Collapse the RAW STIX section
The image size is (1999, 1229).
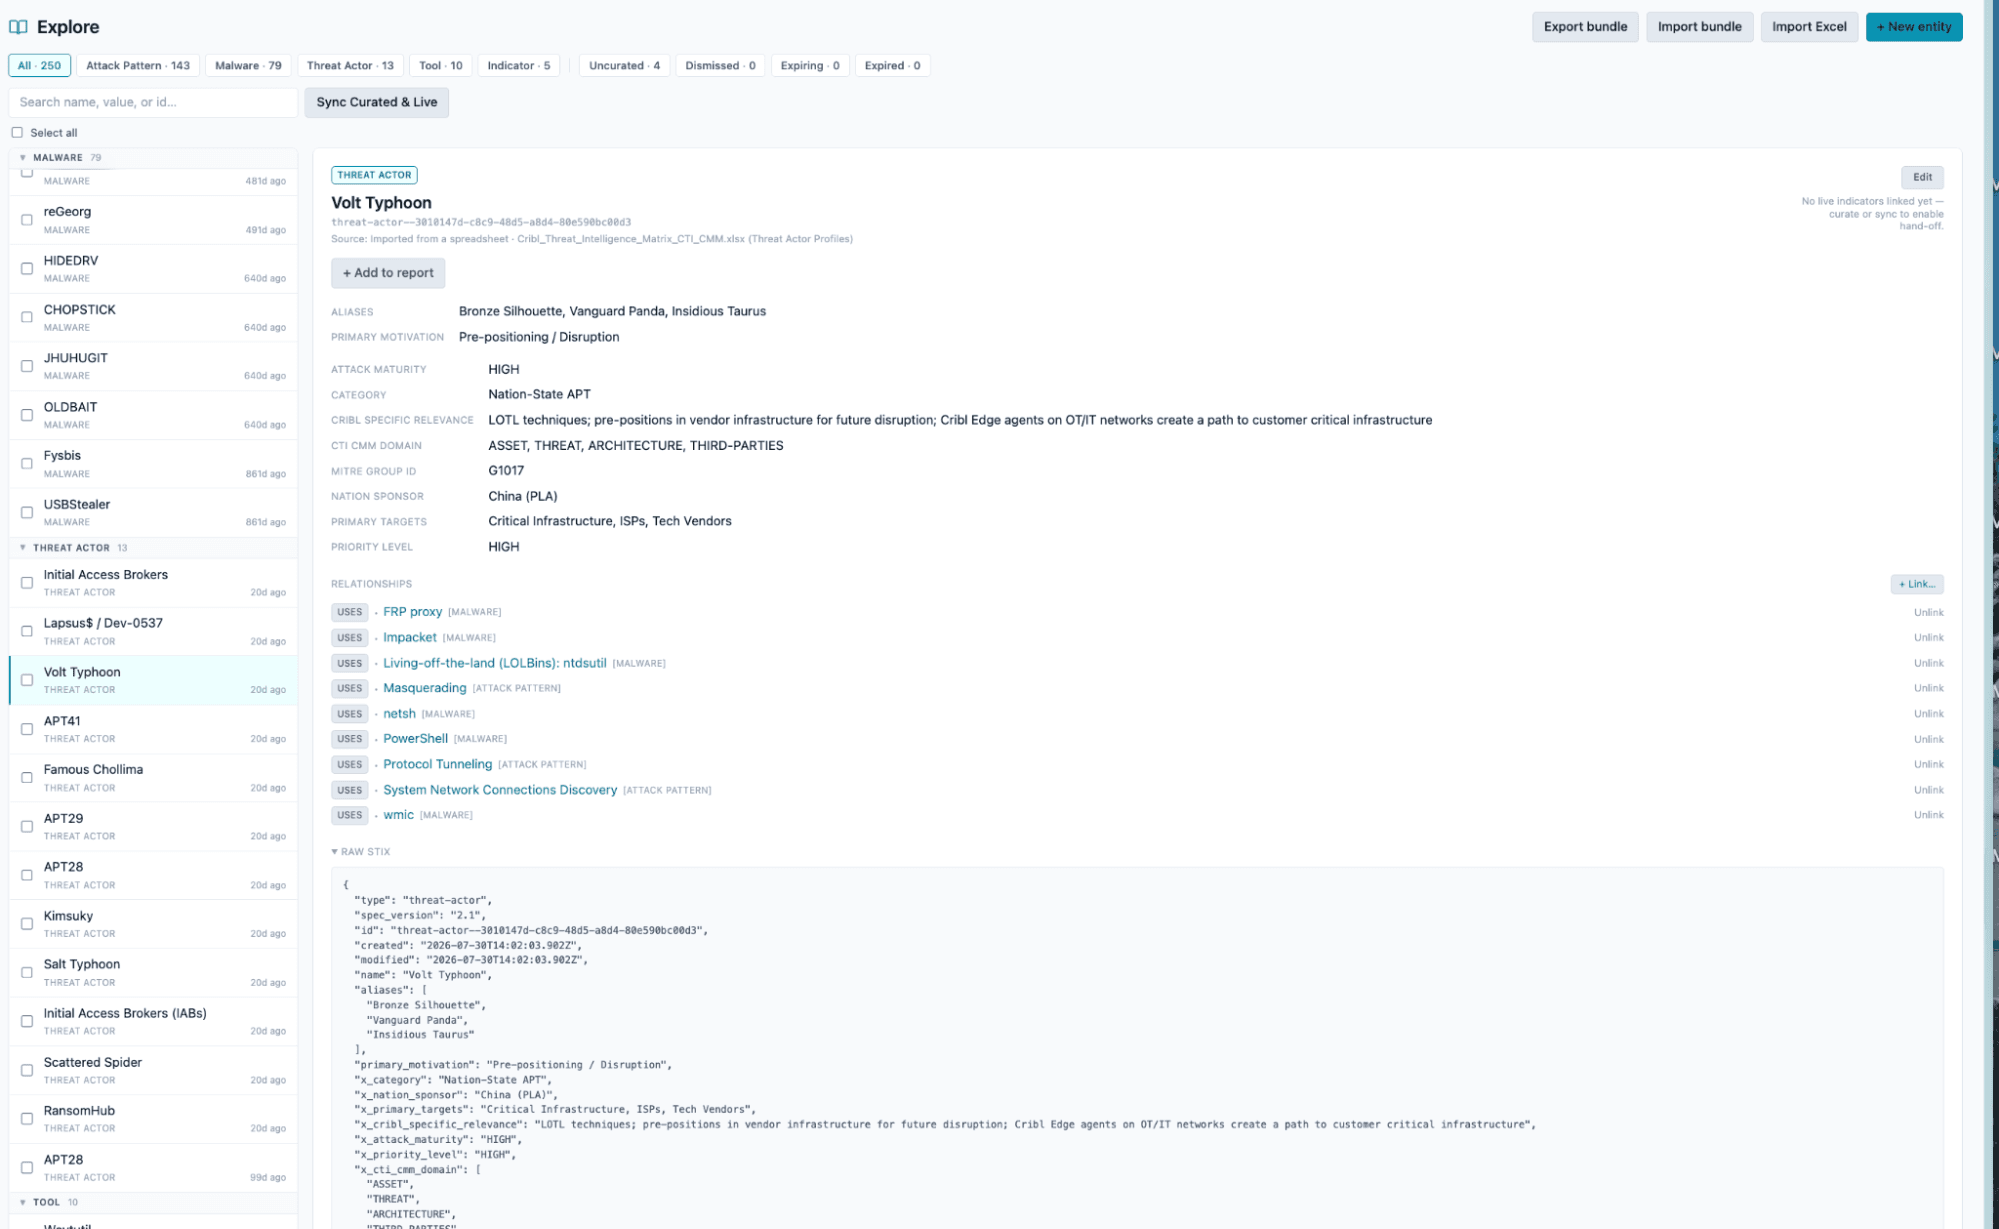pyautogui.click(x=361, y=852)
